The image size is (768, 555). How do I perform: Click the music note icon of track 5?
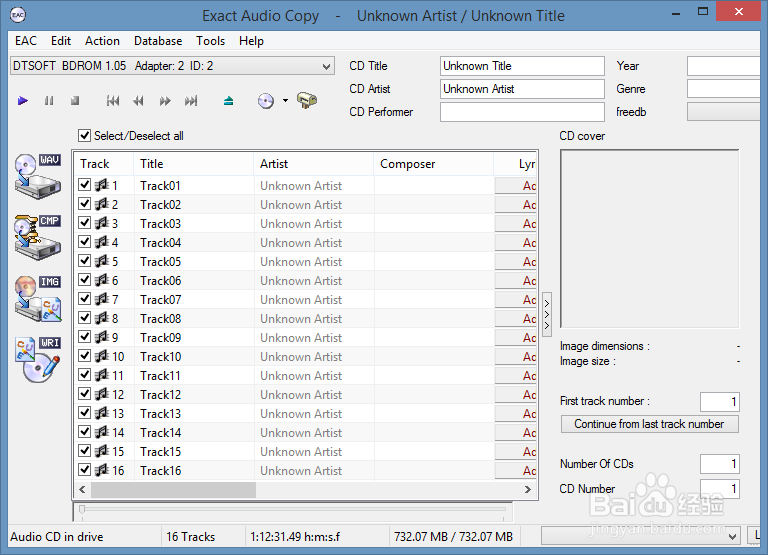point(101,261)
